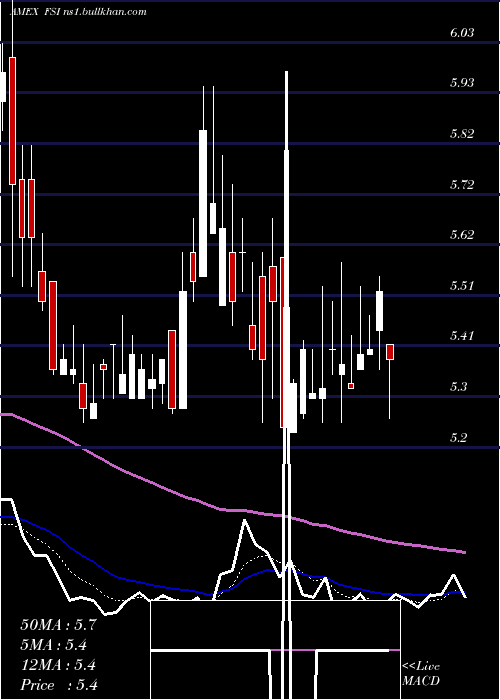This screenshot has width=500, height=700.
Task: Click the first tall red candle below 6.03
Action: pos(12,121)
